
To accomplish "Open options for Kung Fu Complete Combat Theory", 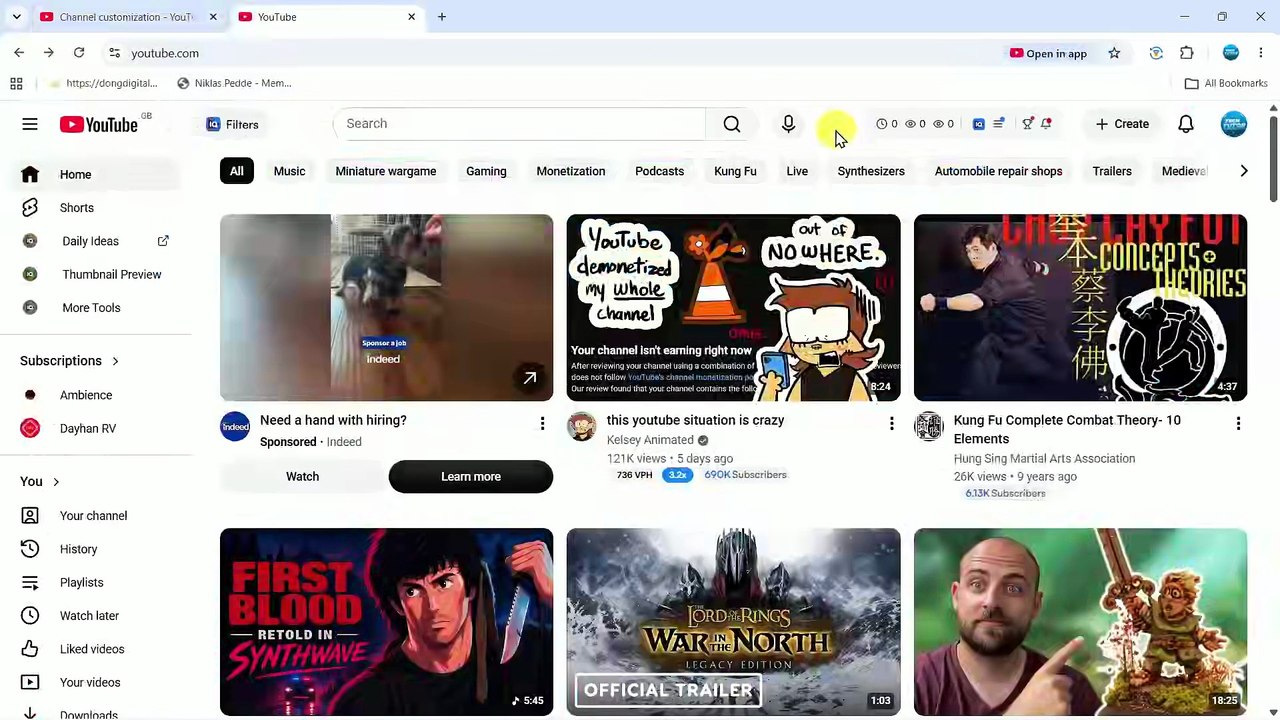I will pyautogui.click(x=1238, y=424).
